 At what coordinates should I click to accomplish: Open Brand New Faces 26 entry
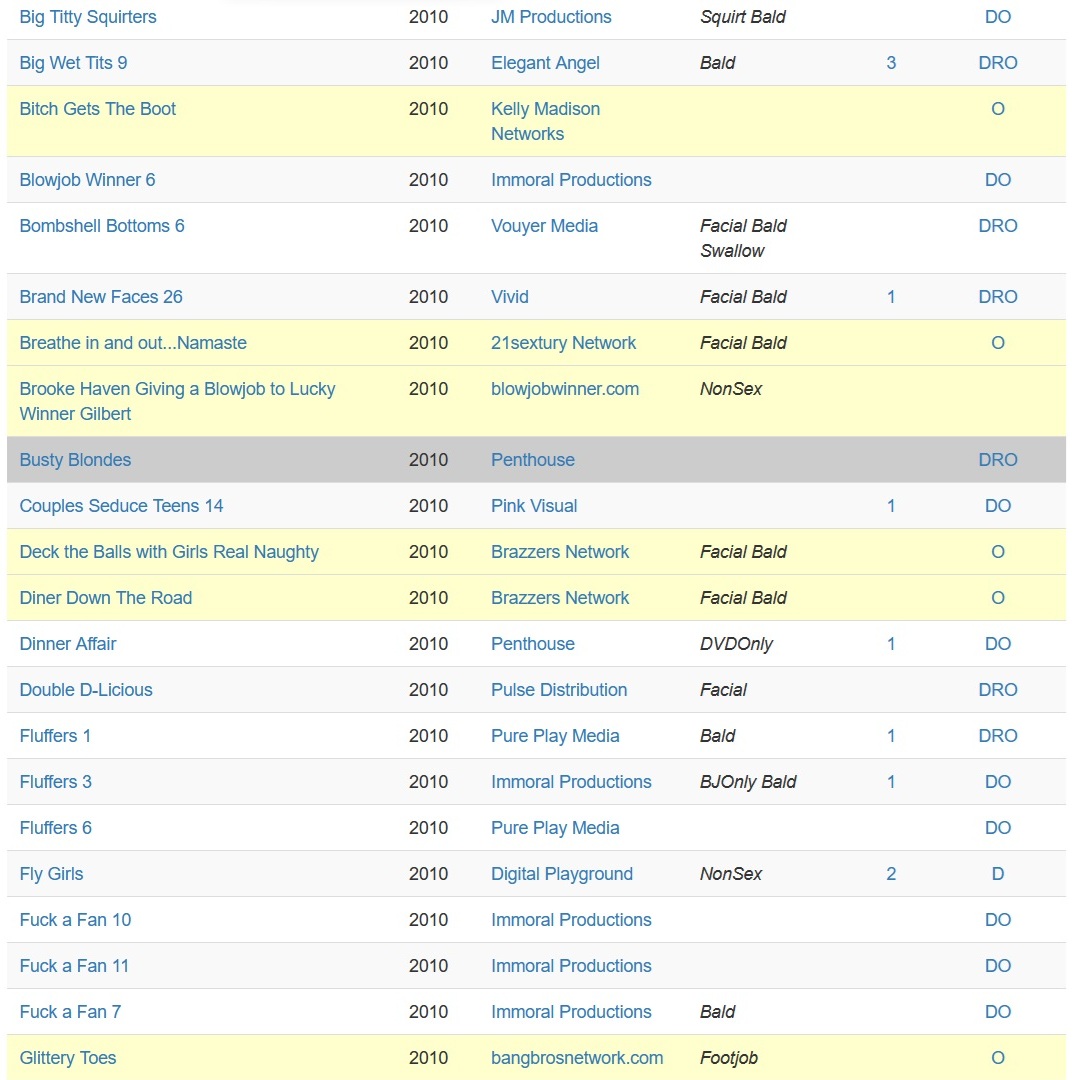(x=101, y=297)
